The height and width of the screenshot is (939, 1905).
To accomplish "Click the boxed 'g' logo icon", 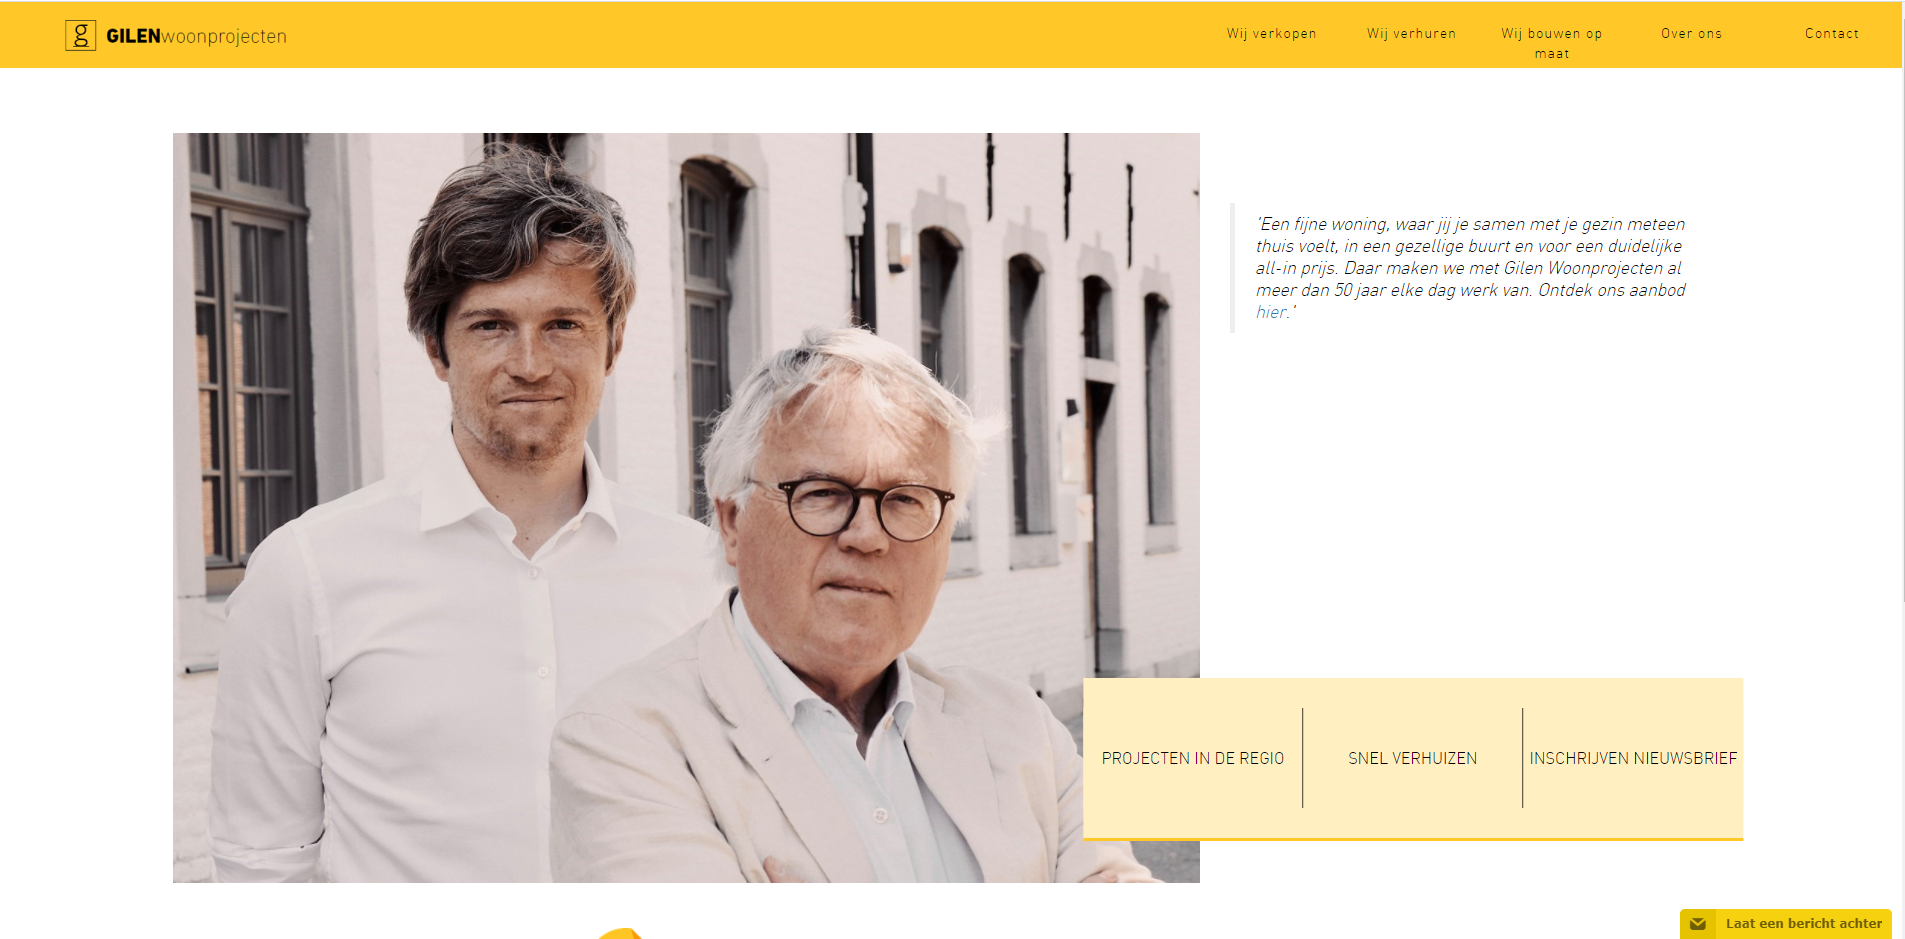I will 81,35.
